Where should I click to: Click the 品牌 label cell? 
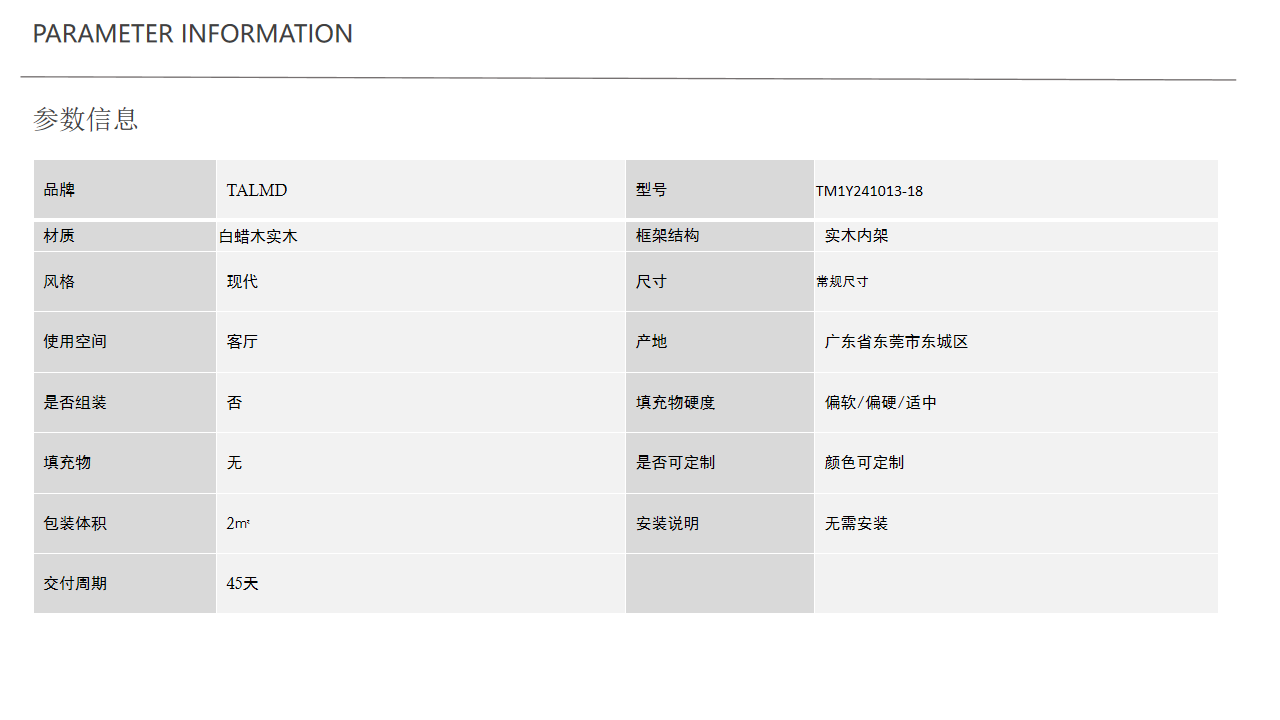(x=125, y=189)
